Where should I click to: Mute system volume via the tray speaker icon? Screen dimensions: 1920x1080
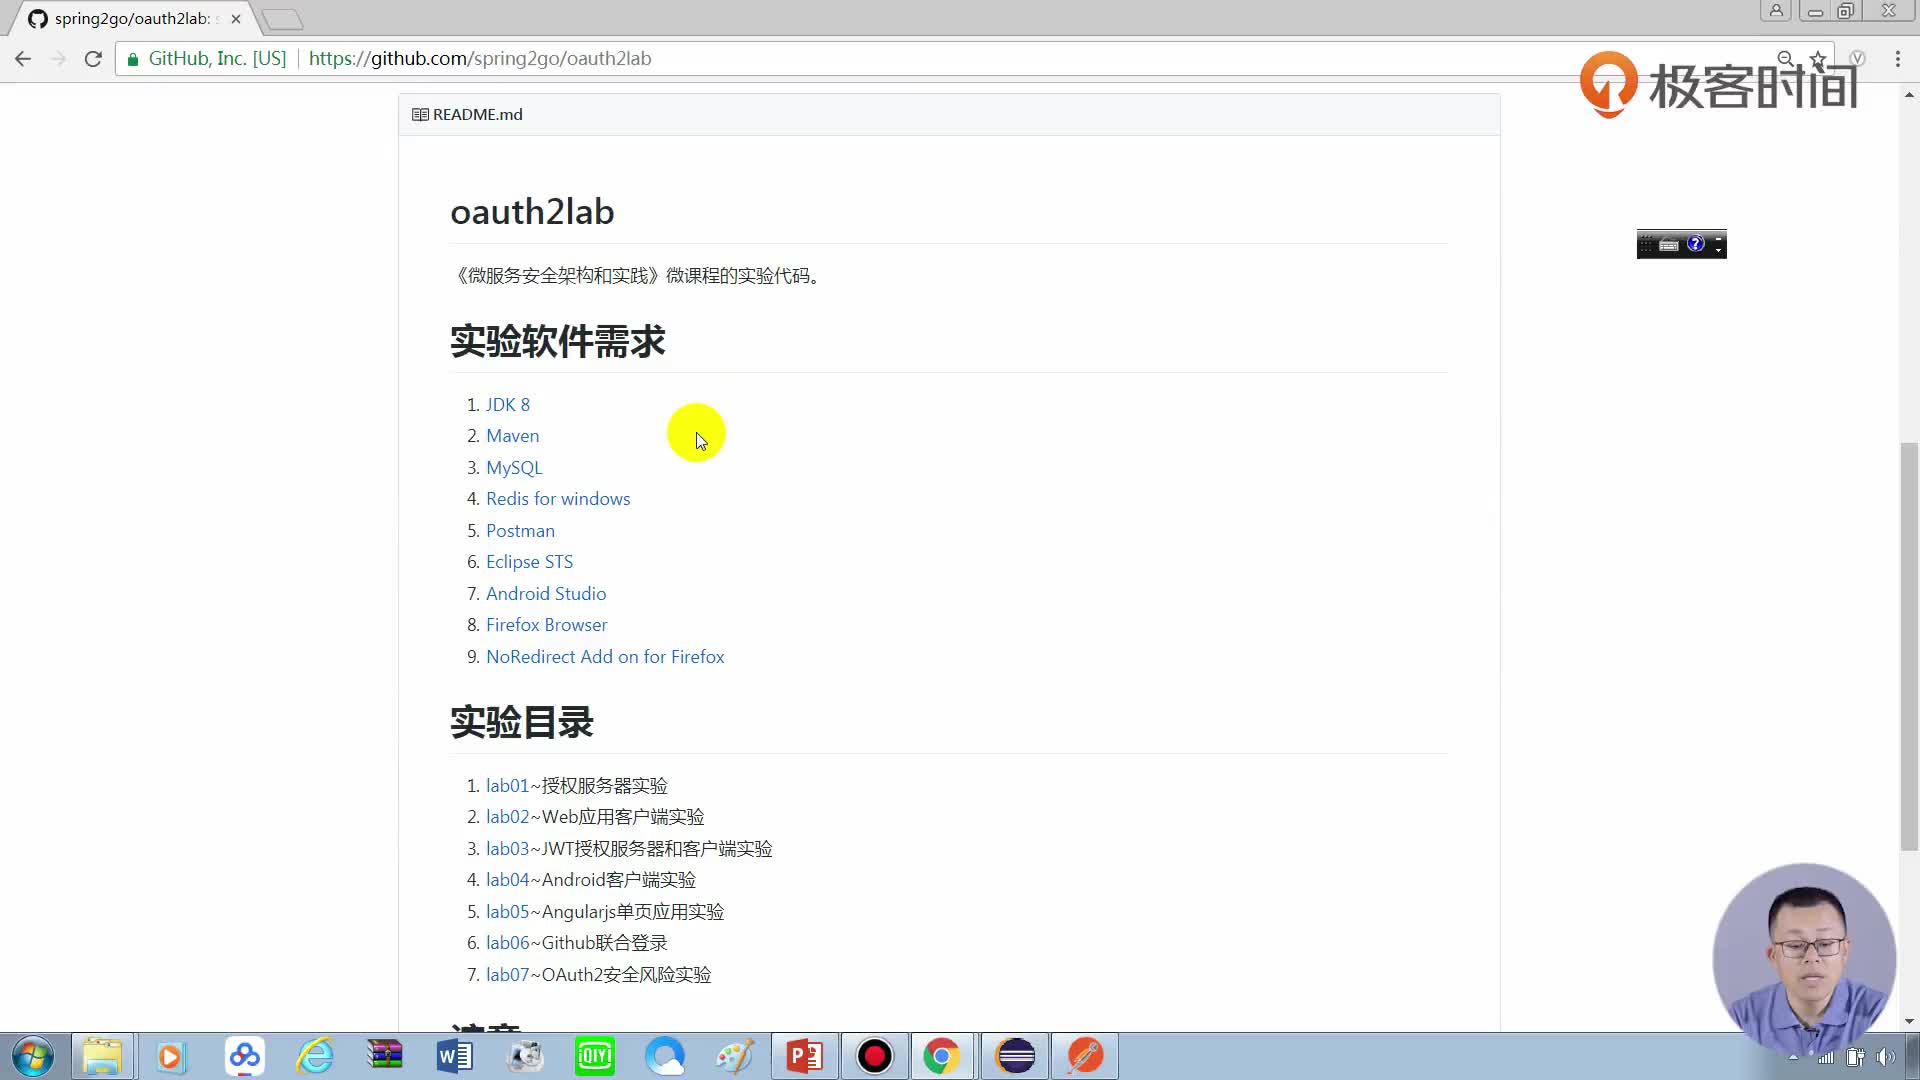1884,1057
